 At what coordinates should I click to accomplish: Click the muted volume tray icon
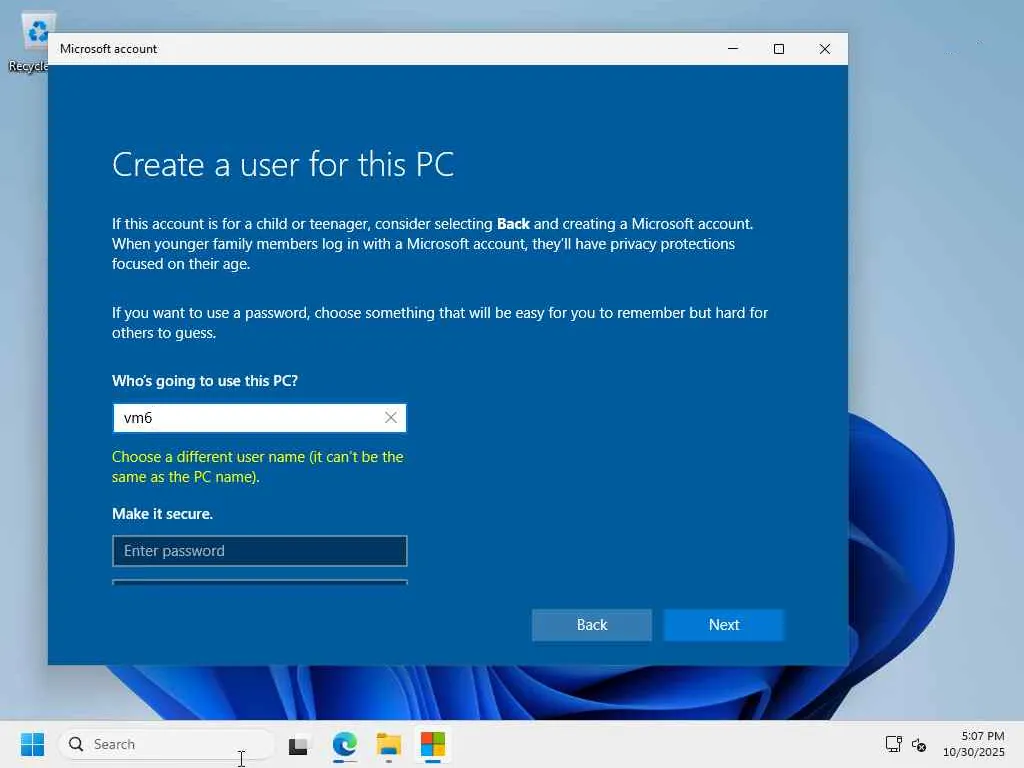click(919, 744)
